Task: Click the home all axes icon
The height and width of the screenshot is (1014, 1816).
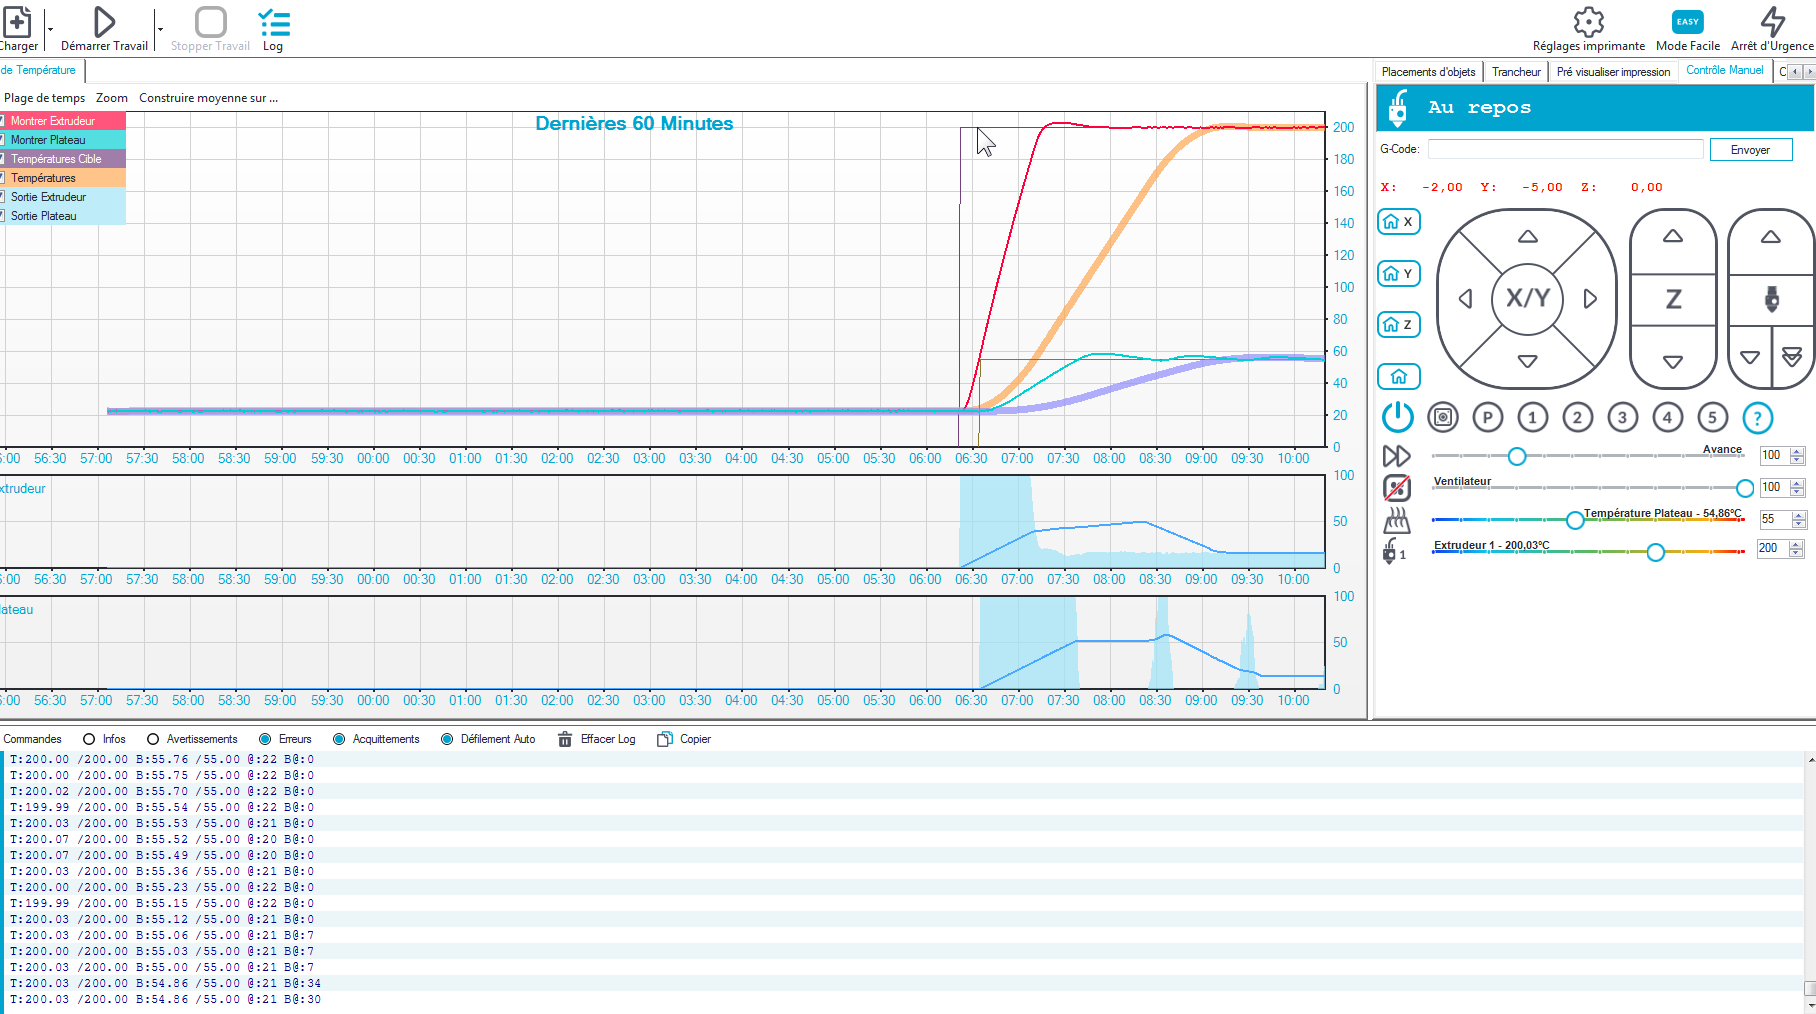Action: 1398,376
